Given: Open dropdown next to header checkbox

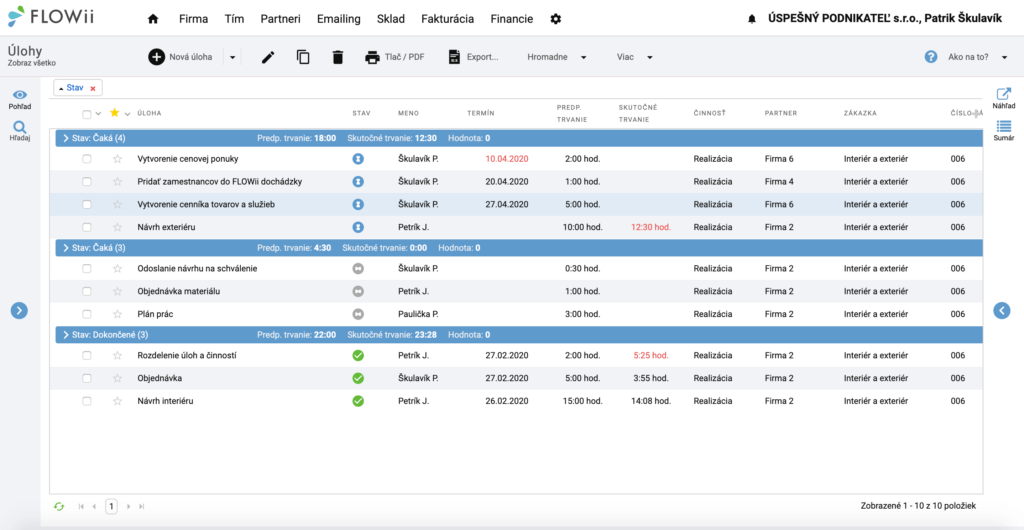Looking at the screenshot, I should 98,114.
